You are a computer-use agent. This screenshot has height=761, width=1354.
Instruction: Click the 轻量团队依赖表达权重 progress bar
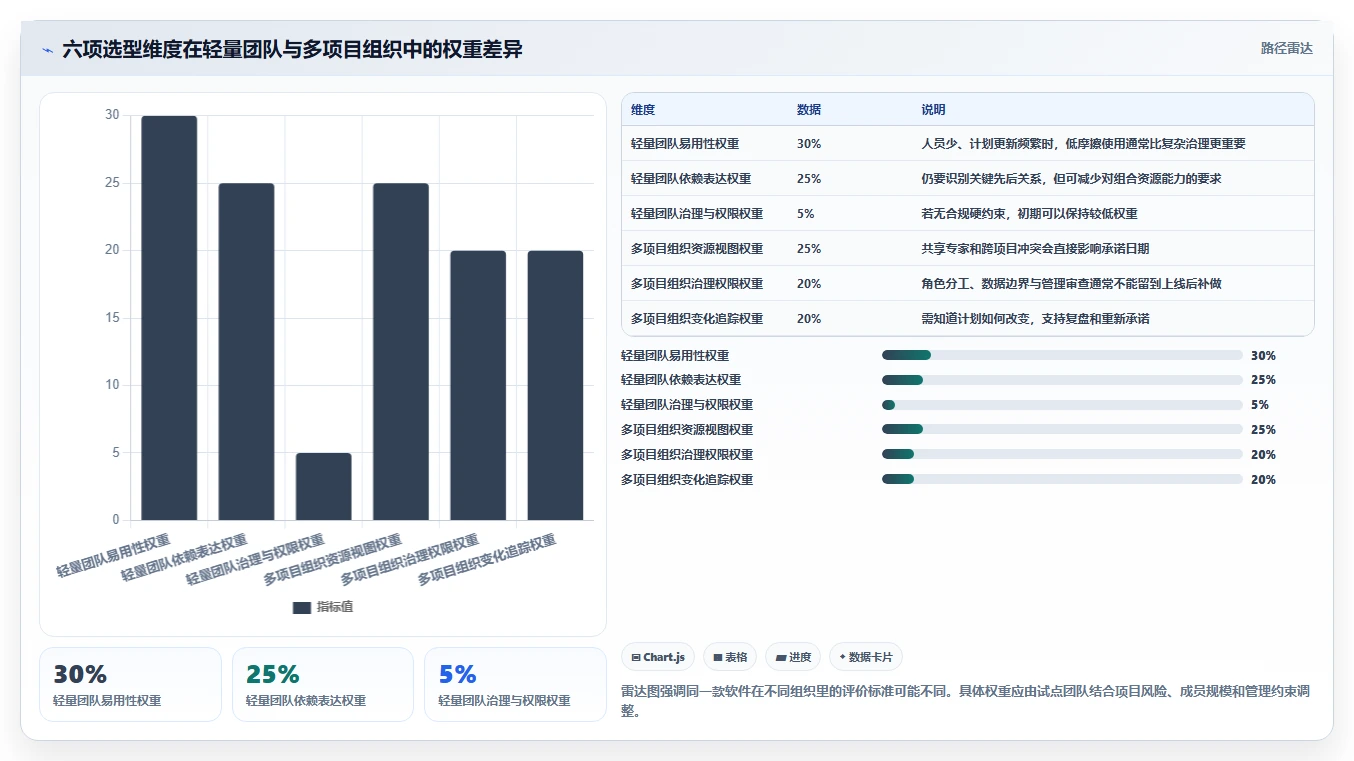coord(1062,380)
